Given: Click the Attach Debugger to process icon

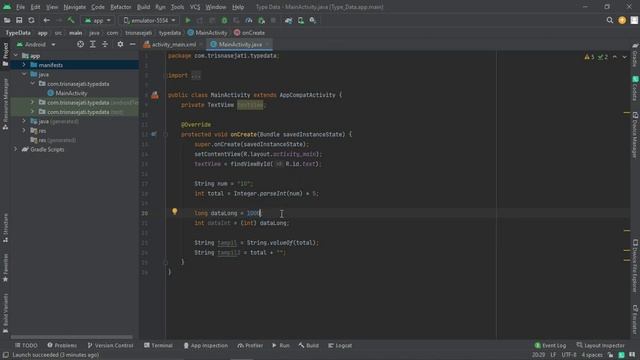Looking at the screenshot, I should point(261,20).
